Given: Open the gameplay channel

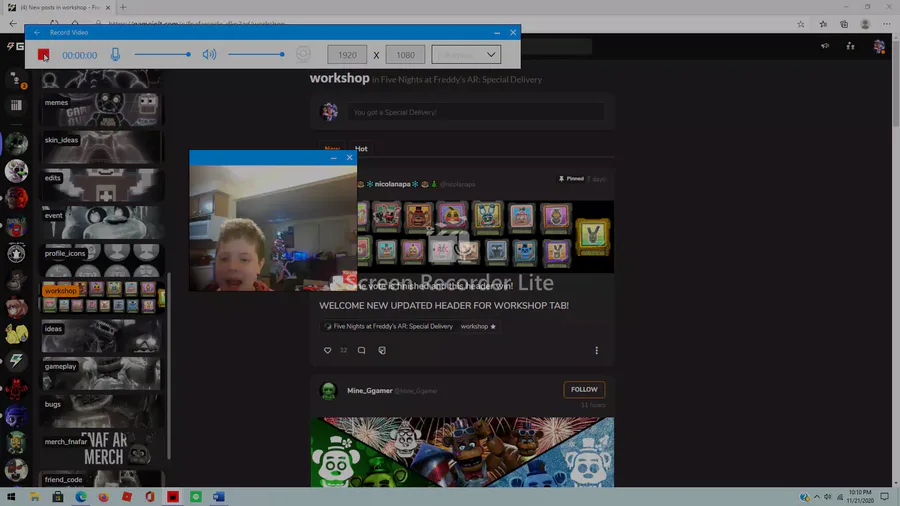Looking at the screenshot, I should point(102,374).
